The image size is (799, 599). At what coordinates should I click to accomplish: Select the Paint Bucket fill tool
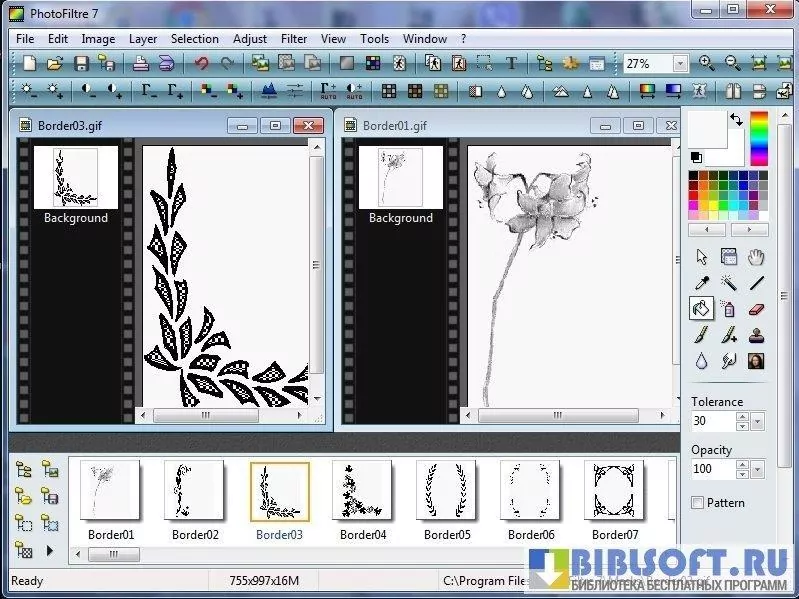coord(701,309)
